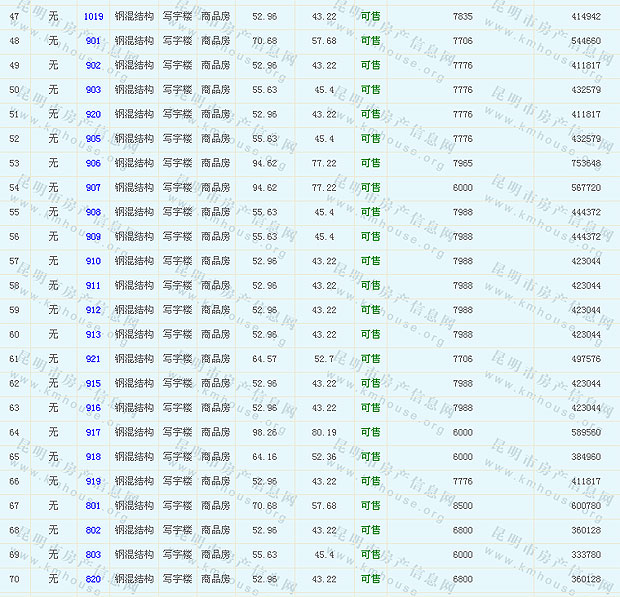Viewport: 620px width, 597px height.
Task: Select room number 903
Action: (x=93, y=90)
